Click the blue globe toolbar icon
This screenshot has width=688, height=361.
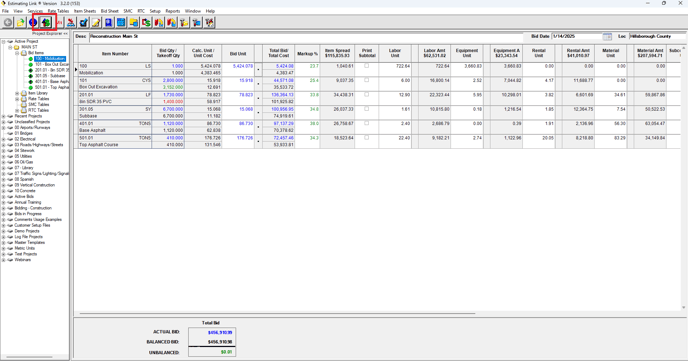click(x=33, y=22)
